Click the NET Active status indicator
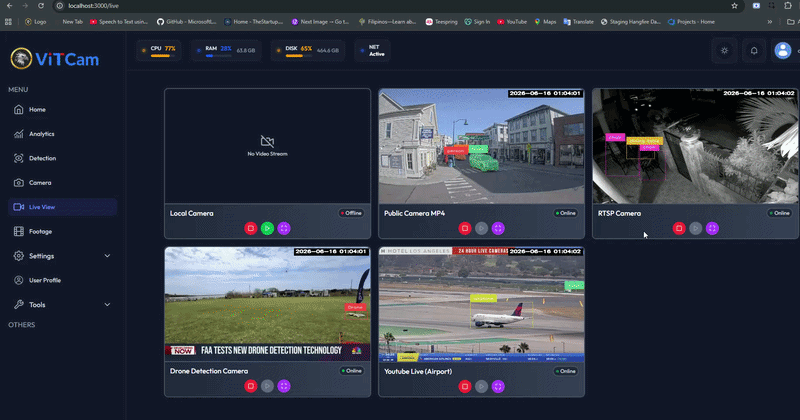The width and height of the screenshot is (800, 420). point(373,51)
